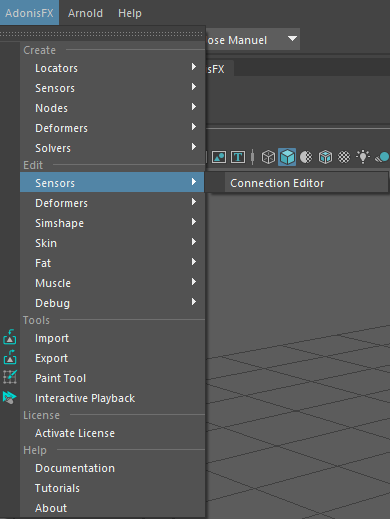Toggle wireframe on shaded cube icon
This screenshot has height=519, width=390.
click(325, 157)
